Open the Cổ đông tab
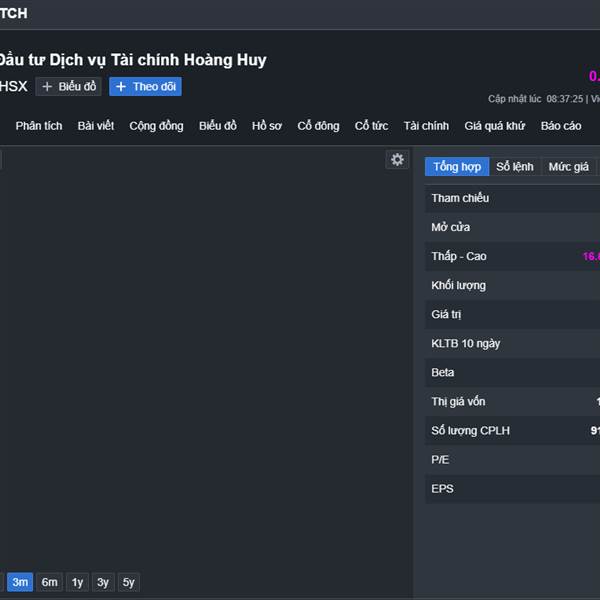This screenshot has width=600, height=600. click(318, 126)
